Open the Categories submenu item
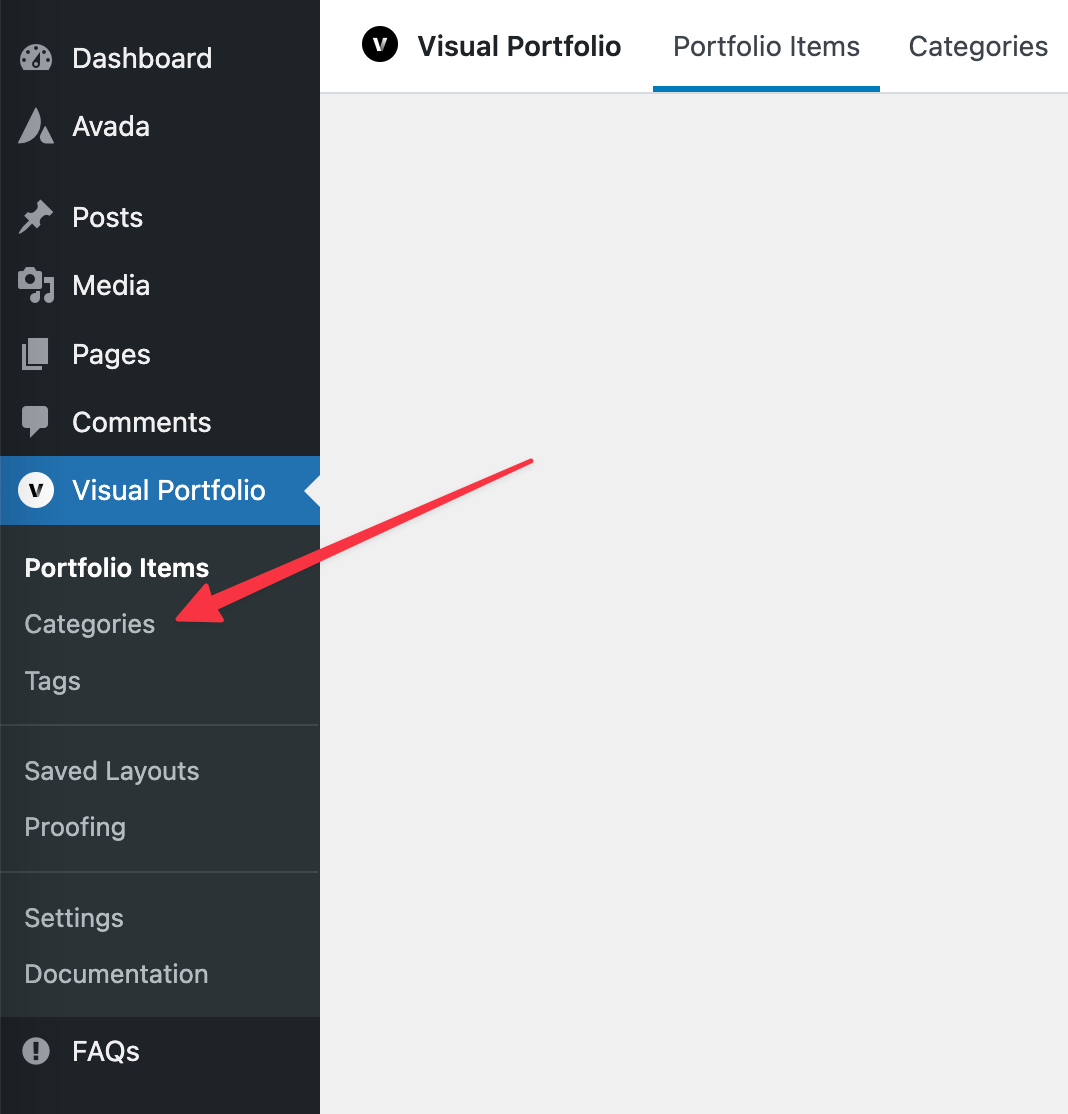This screenshot has height=1114, width=1068. coord(90,624)
